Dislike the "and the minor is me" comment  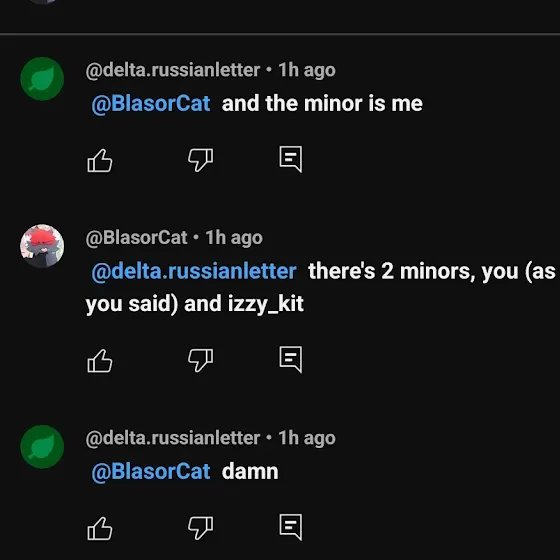click(200, 160)
